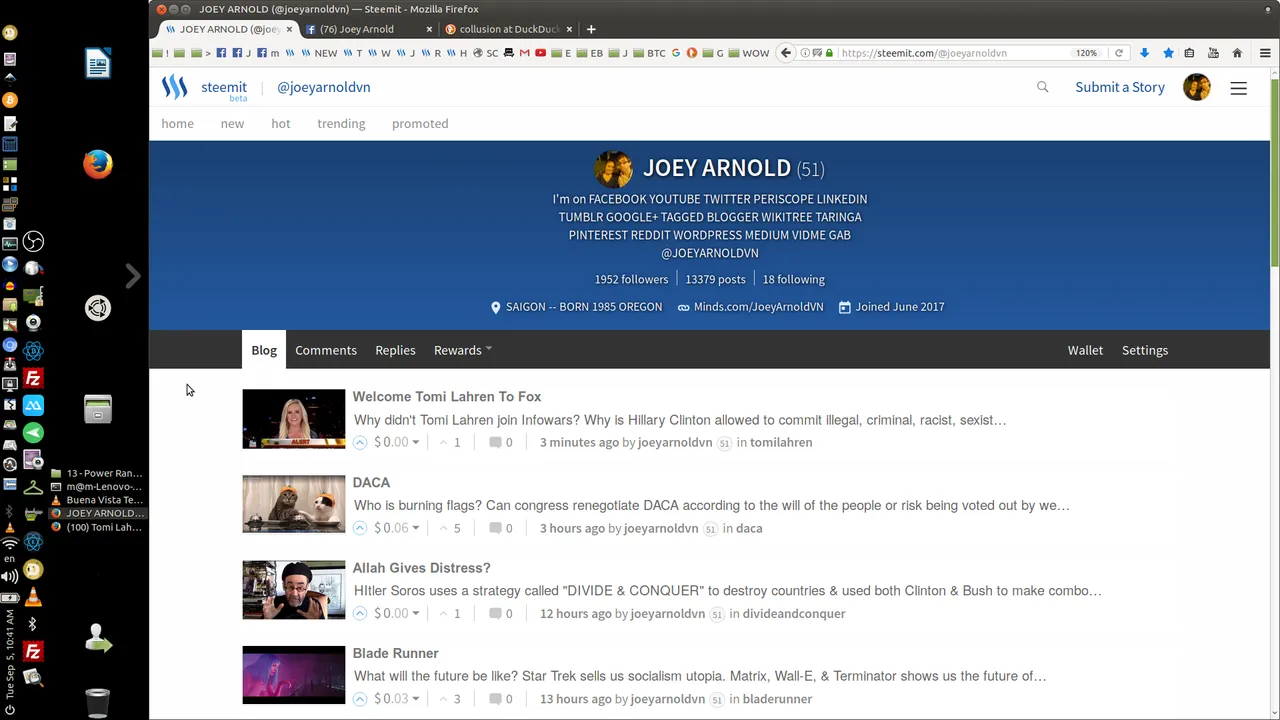
Task: Click the 18 following link
Action: coord(793,279)
